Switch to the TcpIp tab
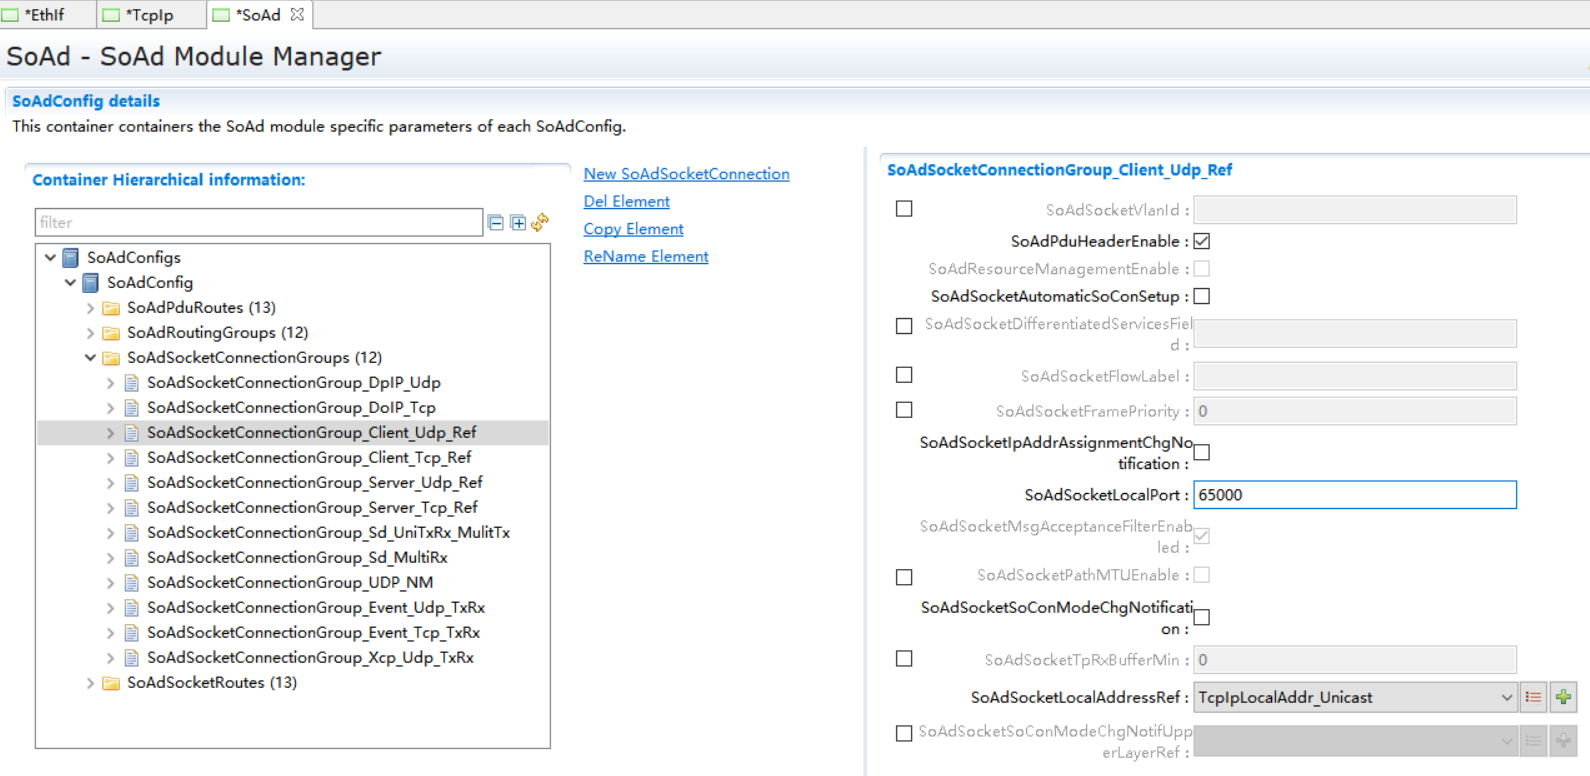The width and height of the screenshot is (1590, 776). pyautogui.click(x=149, y=15)
